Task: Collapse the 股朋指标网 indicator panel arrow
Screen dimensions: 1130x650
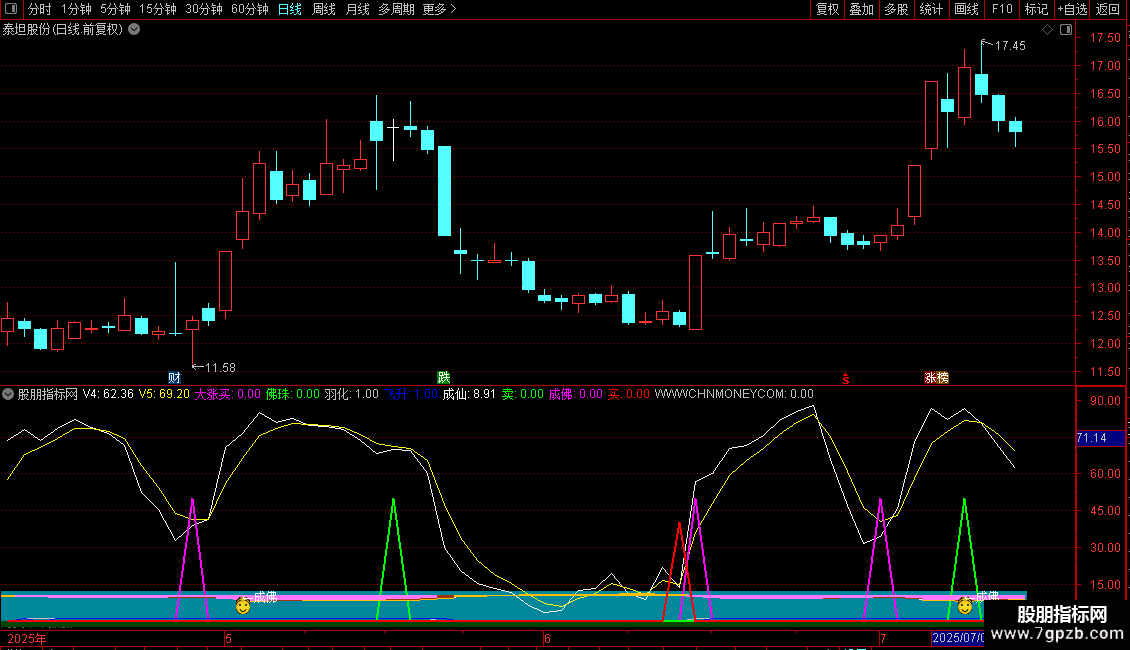Action: tap(8, 394)
